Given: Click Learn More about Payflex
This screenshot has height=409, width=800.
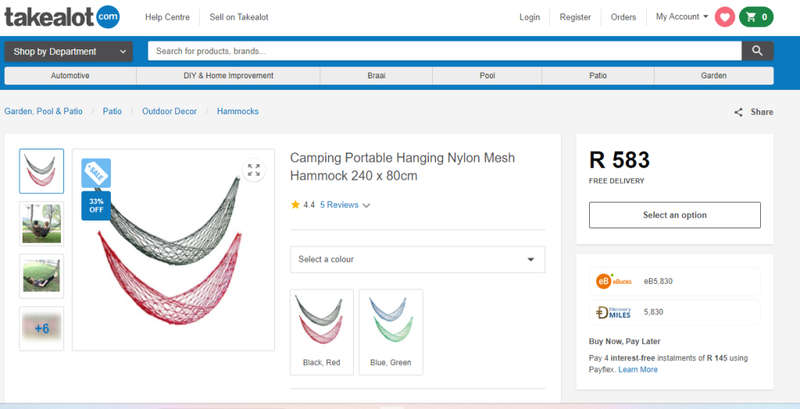Looking at the screenshot, I should (638, 370).
